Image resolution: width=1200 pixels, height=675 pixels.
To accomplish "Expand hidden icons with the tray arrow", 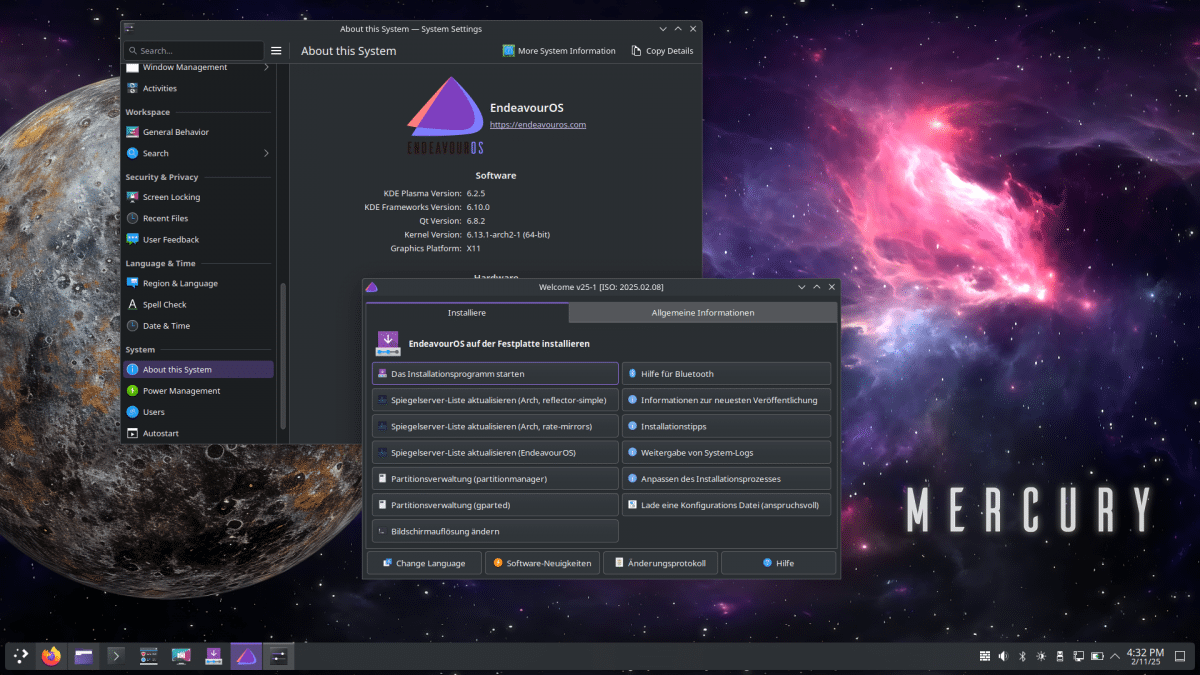I will tap(1114, 656).
